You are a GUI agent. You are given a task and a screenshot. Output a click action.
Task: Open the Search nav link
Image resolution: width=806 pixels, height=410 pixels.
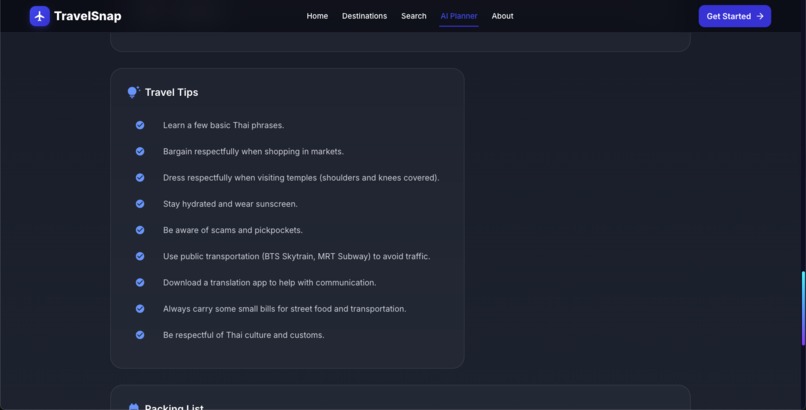click(x=414, y=16)
